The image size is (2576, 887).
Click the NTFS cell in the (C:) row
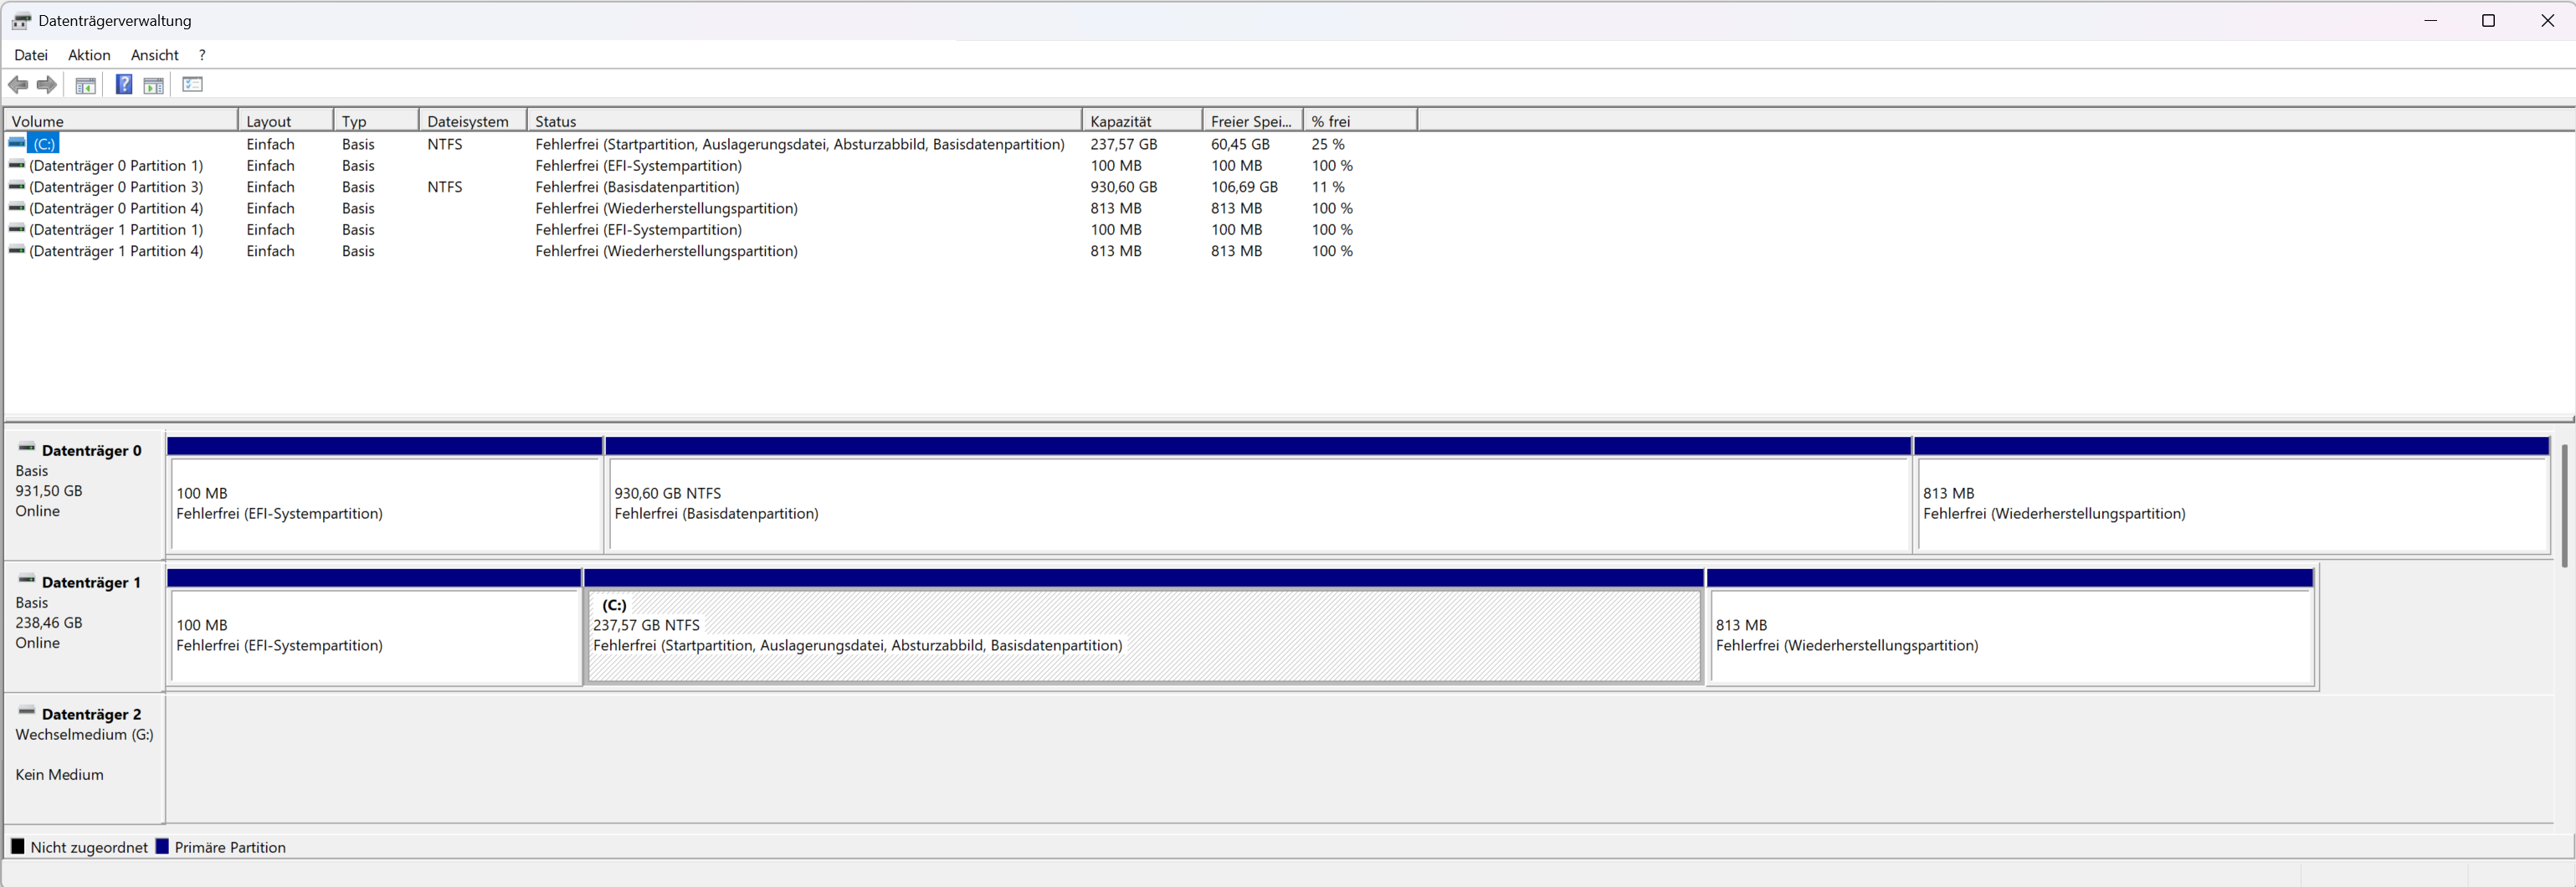tap(445, 144)
